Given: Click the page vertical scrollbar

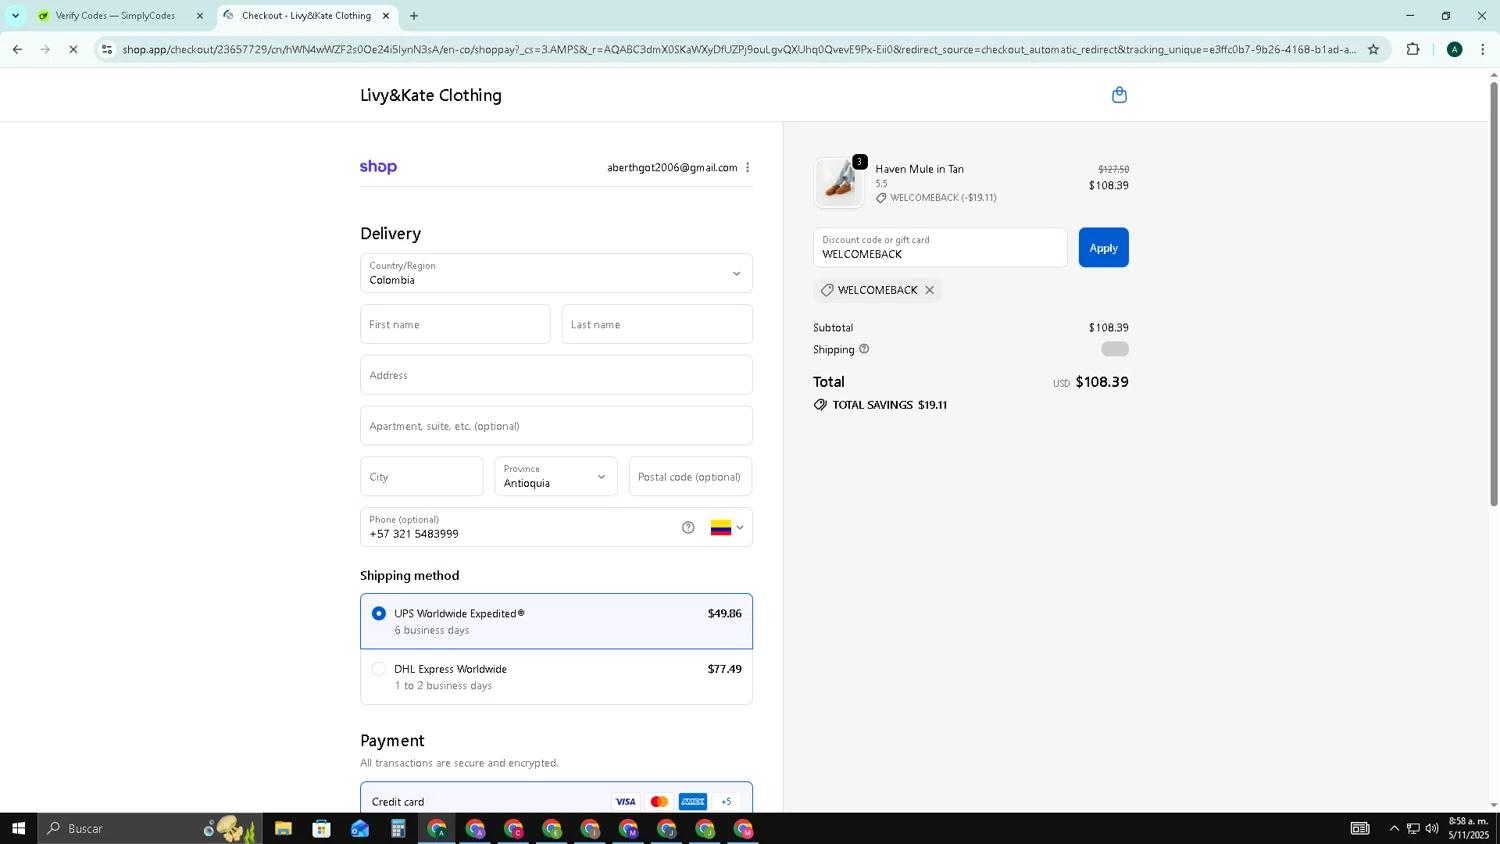Looking at the screenshot, I should 1493,300.
